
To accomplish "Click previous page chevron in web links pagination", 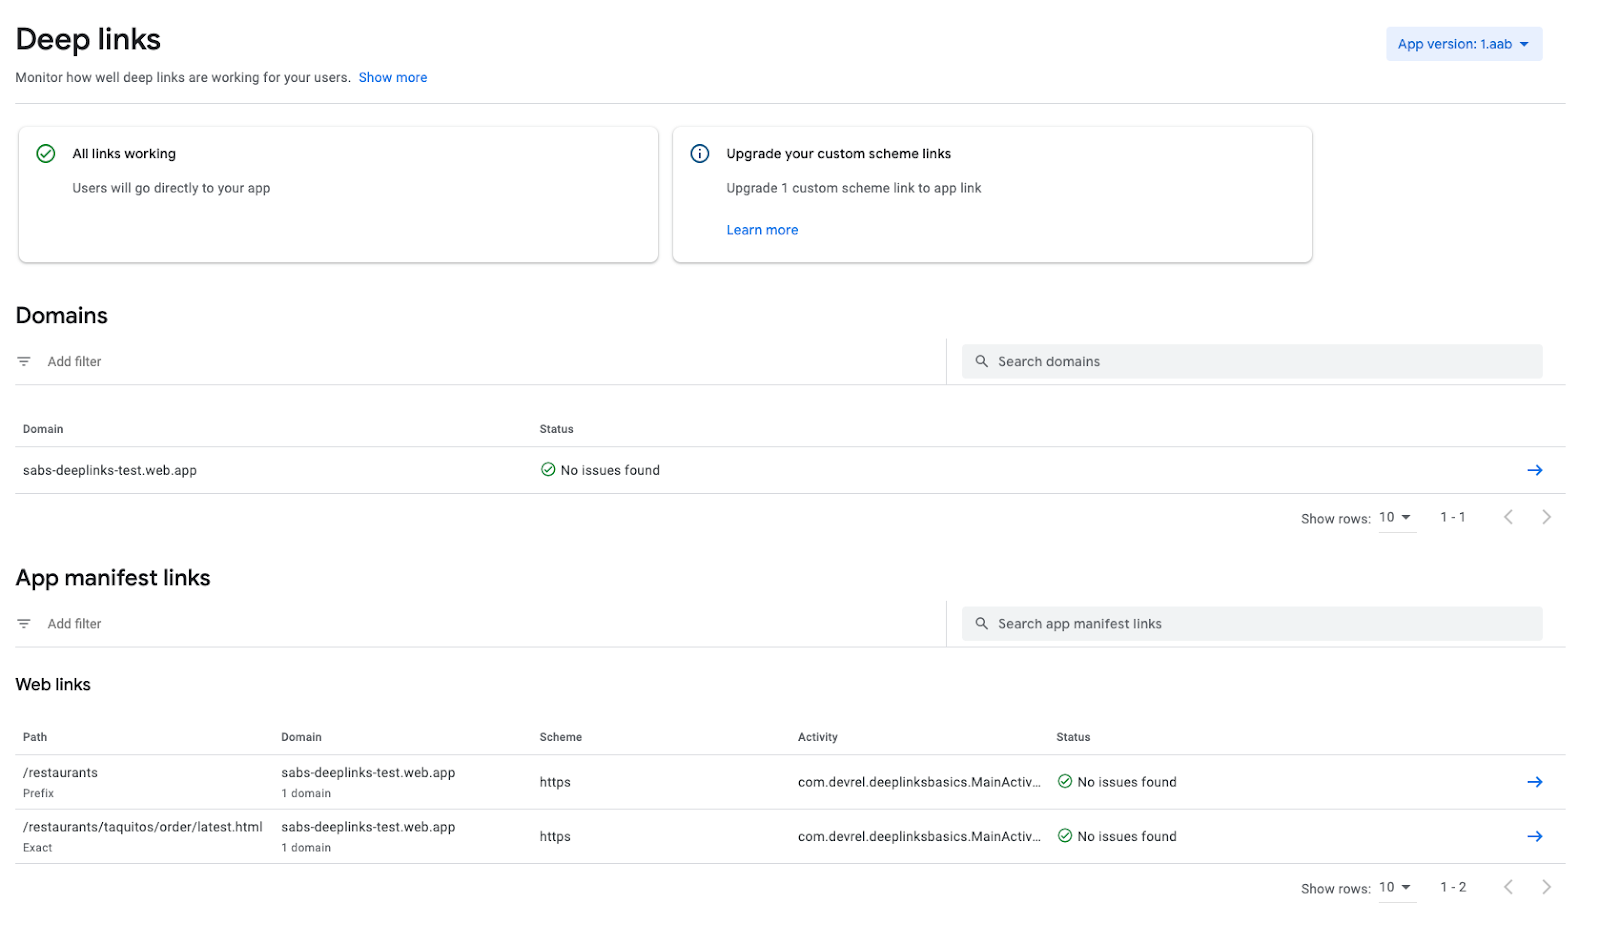I will (1508, 886).
